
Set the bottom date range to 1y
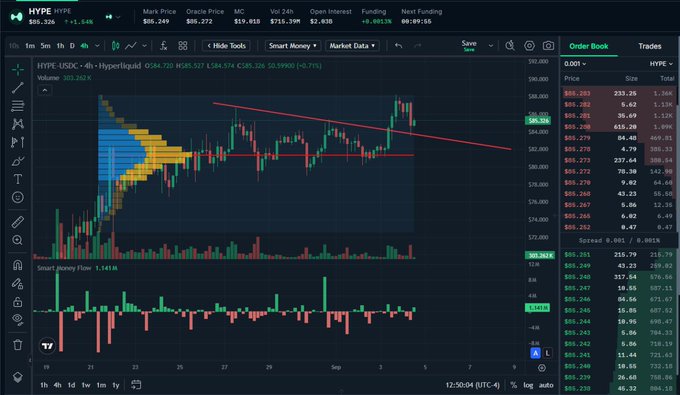[116, 385]
